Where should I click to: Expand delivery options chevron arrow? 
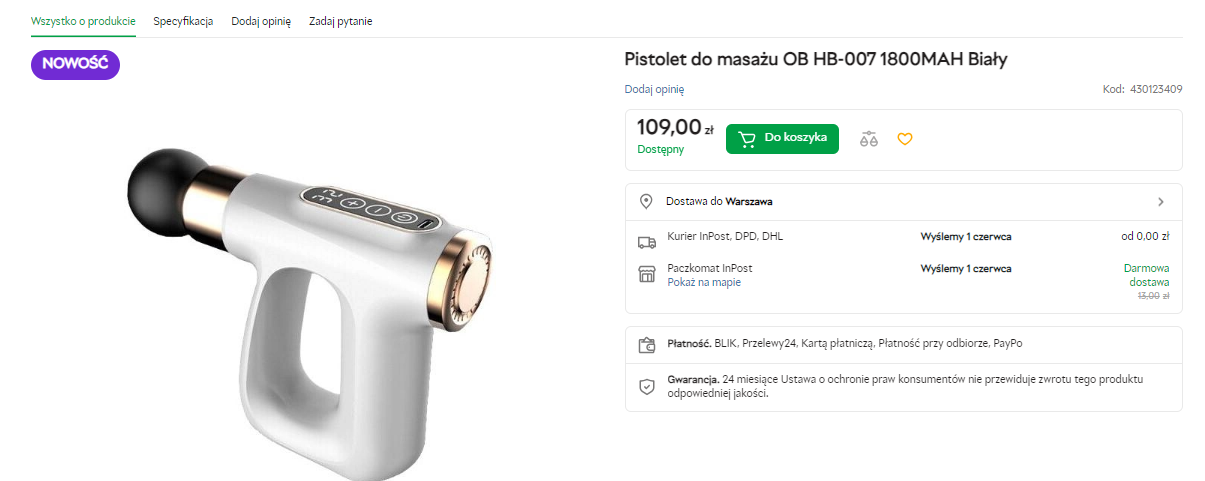tap(1160, 202)
